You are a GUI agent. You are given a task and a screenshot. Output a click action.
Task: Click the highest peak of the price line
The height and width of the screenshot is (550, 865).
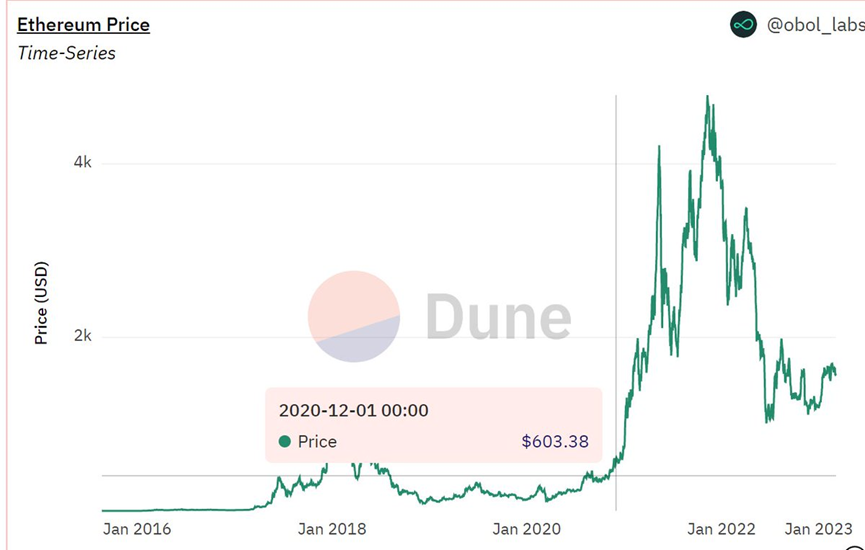pyautogui.click(x=707, y=98)
